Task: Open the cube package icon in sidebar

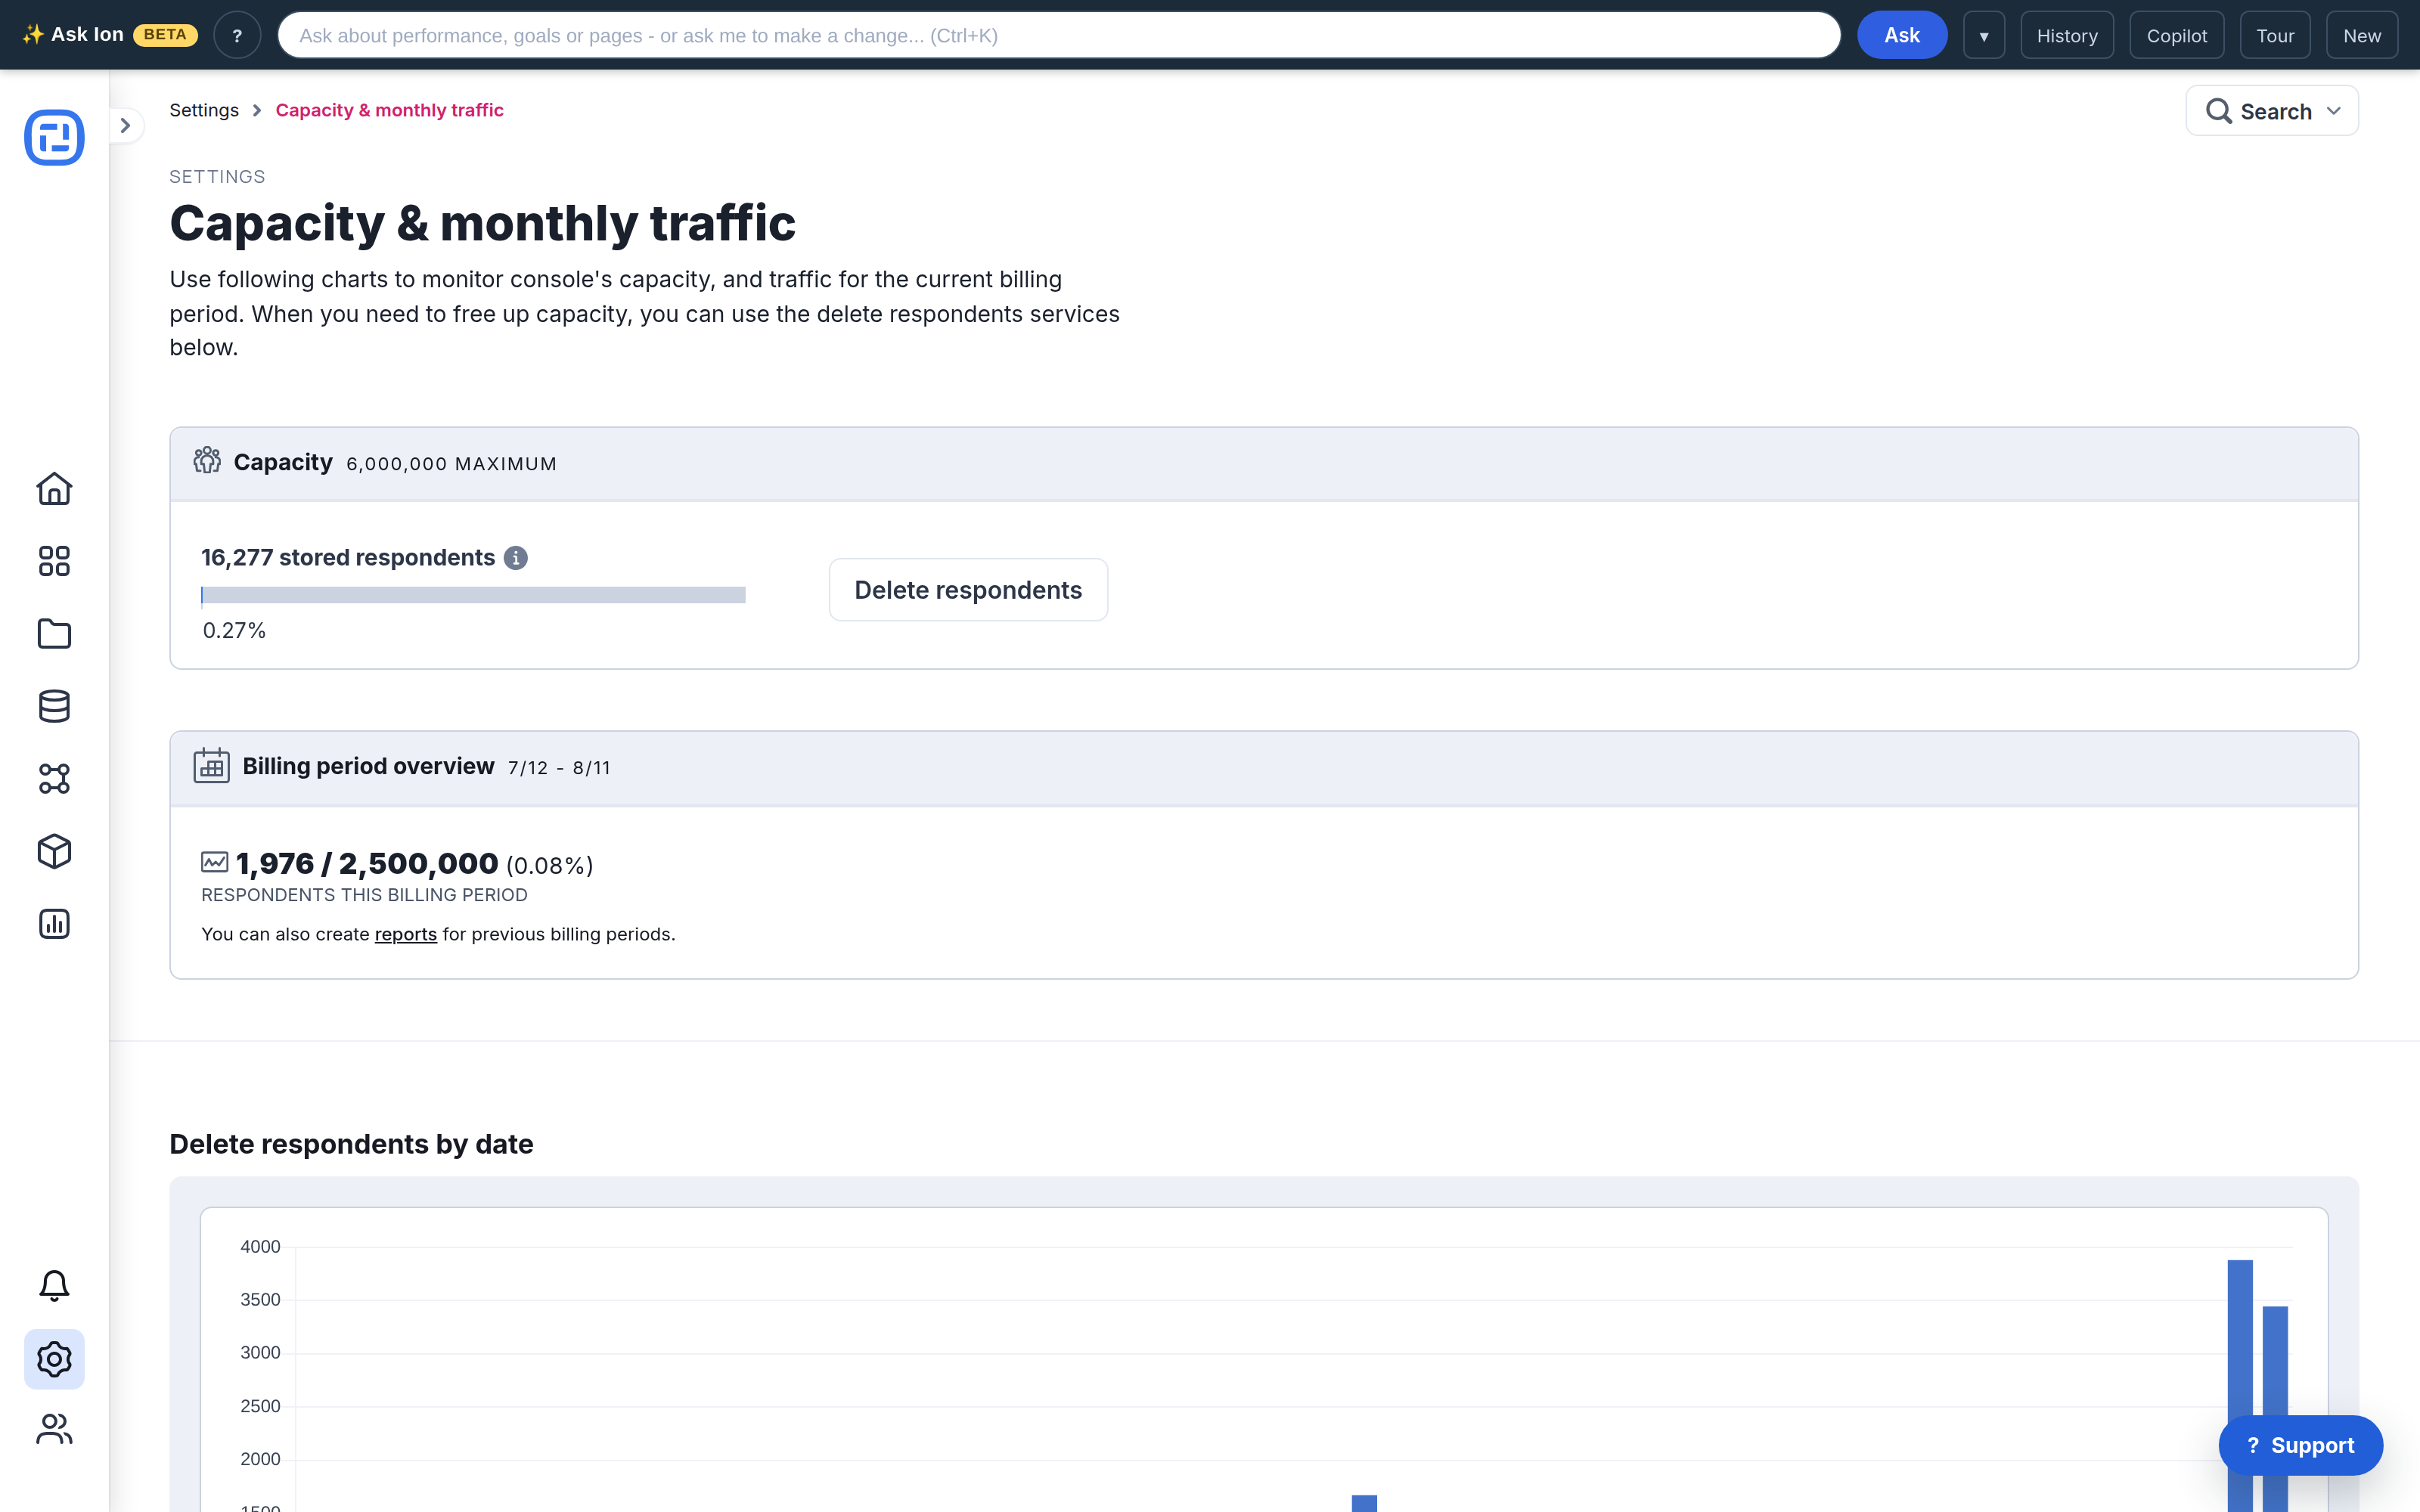Action: [54, 851]
